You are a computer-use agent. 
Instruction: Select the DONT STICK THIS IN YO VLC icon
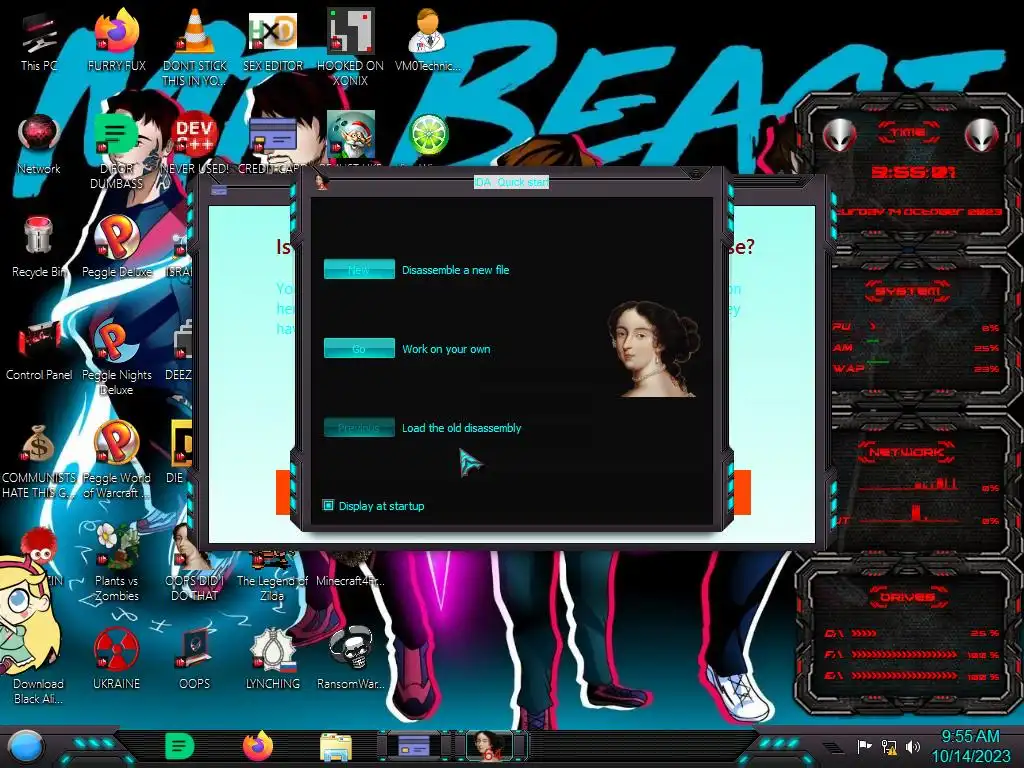195,48
